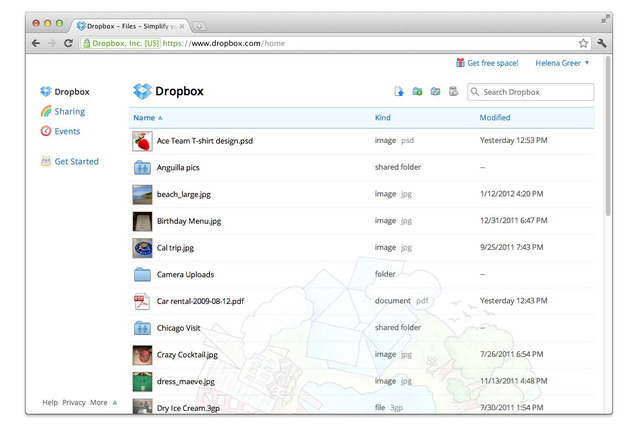
Task: Click the Dropbox box icon in the sidebar
Action: coord(46,91)
